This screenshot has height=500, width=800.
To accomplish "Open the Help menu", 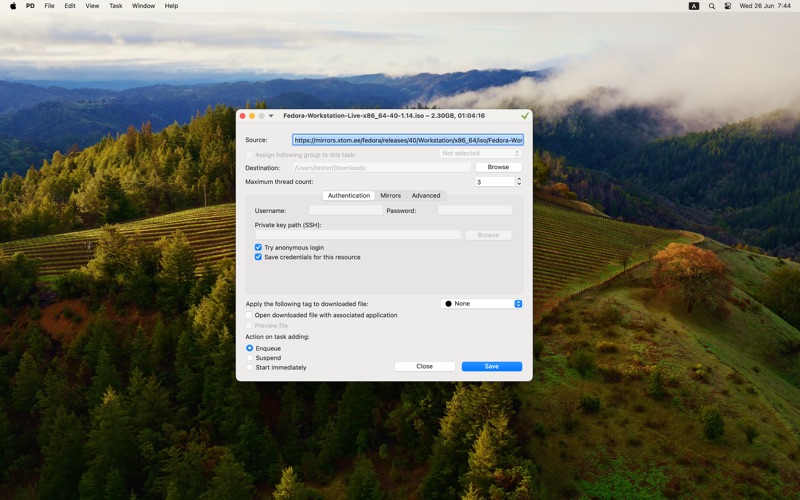I will coord(171,6).
